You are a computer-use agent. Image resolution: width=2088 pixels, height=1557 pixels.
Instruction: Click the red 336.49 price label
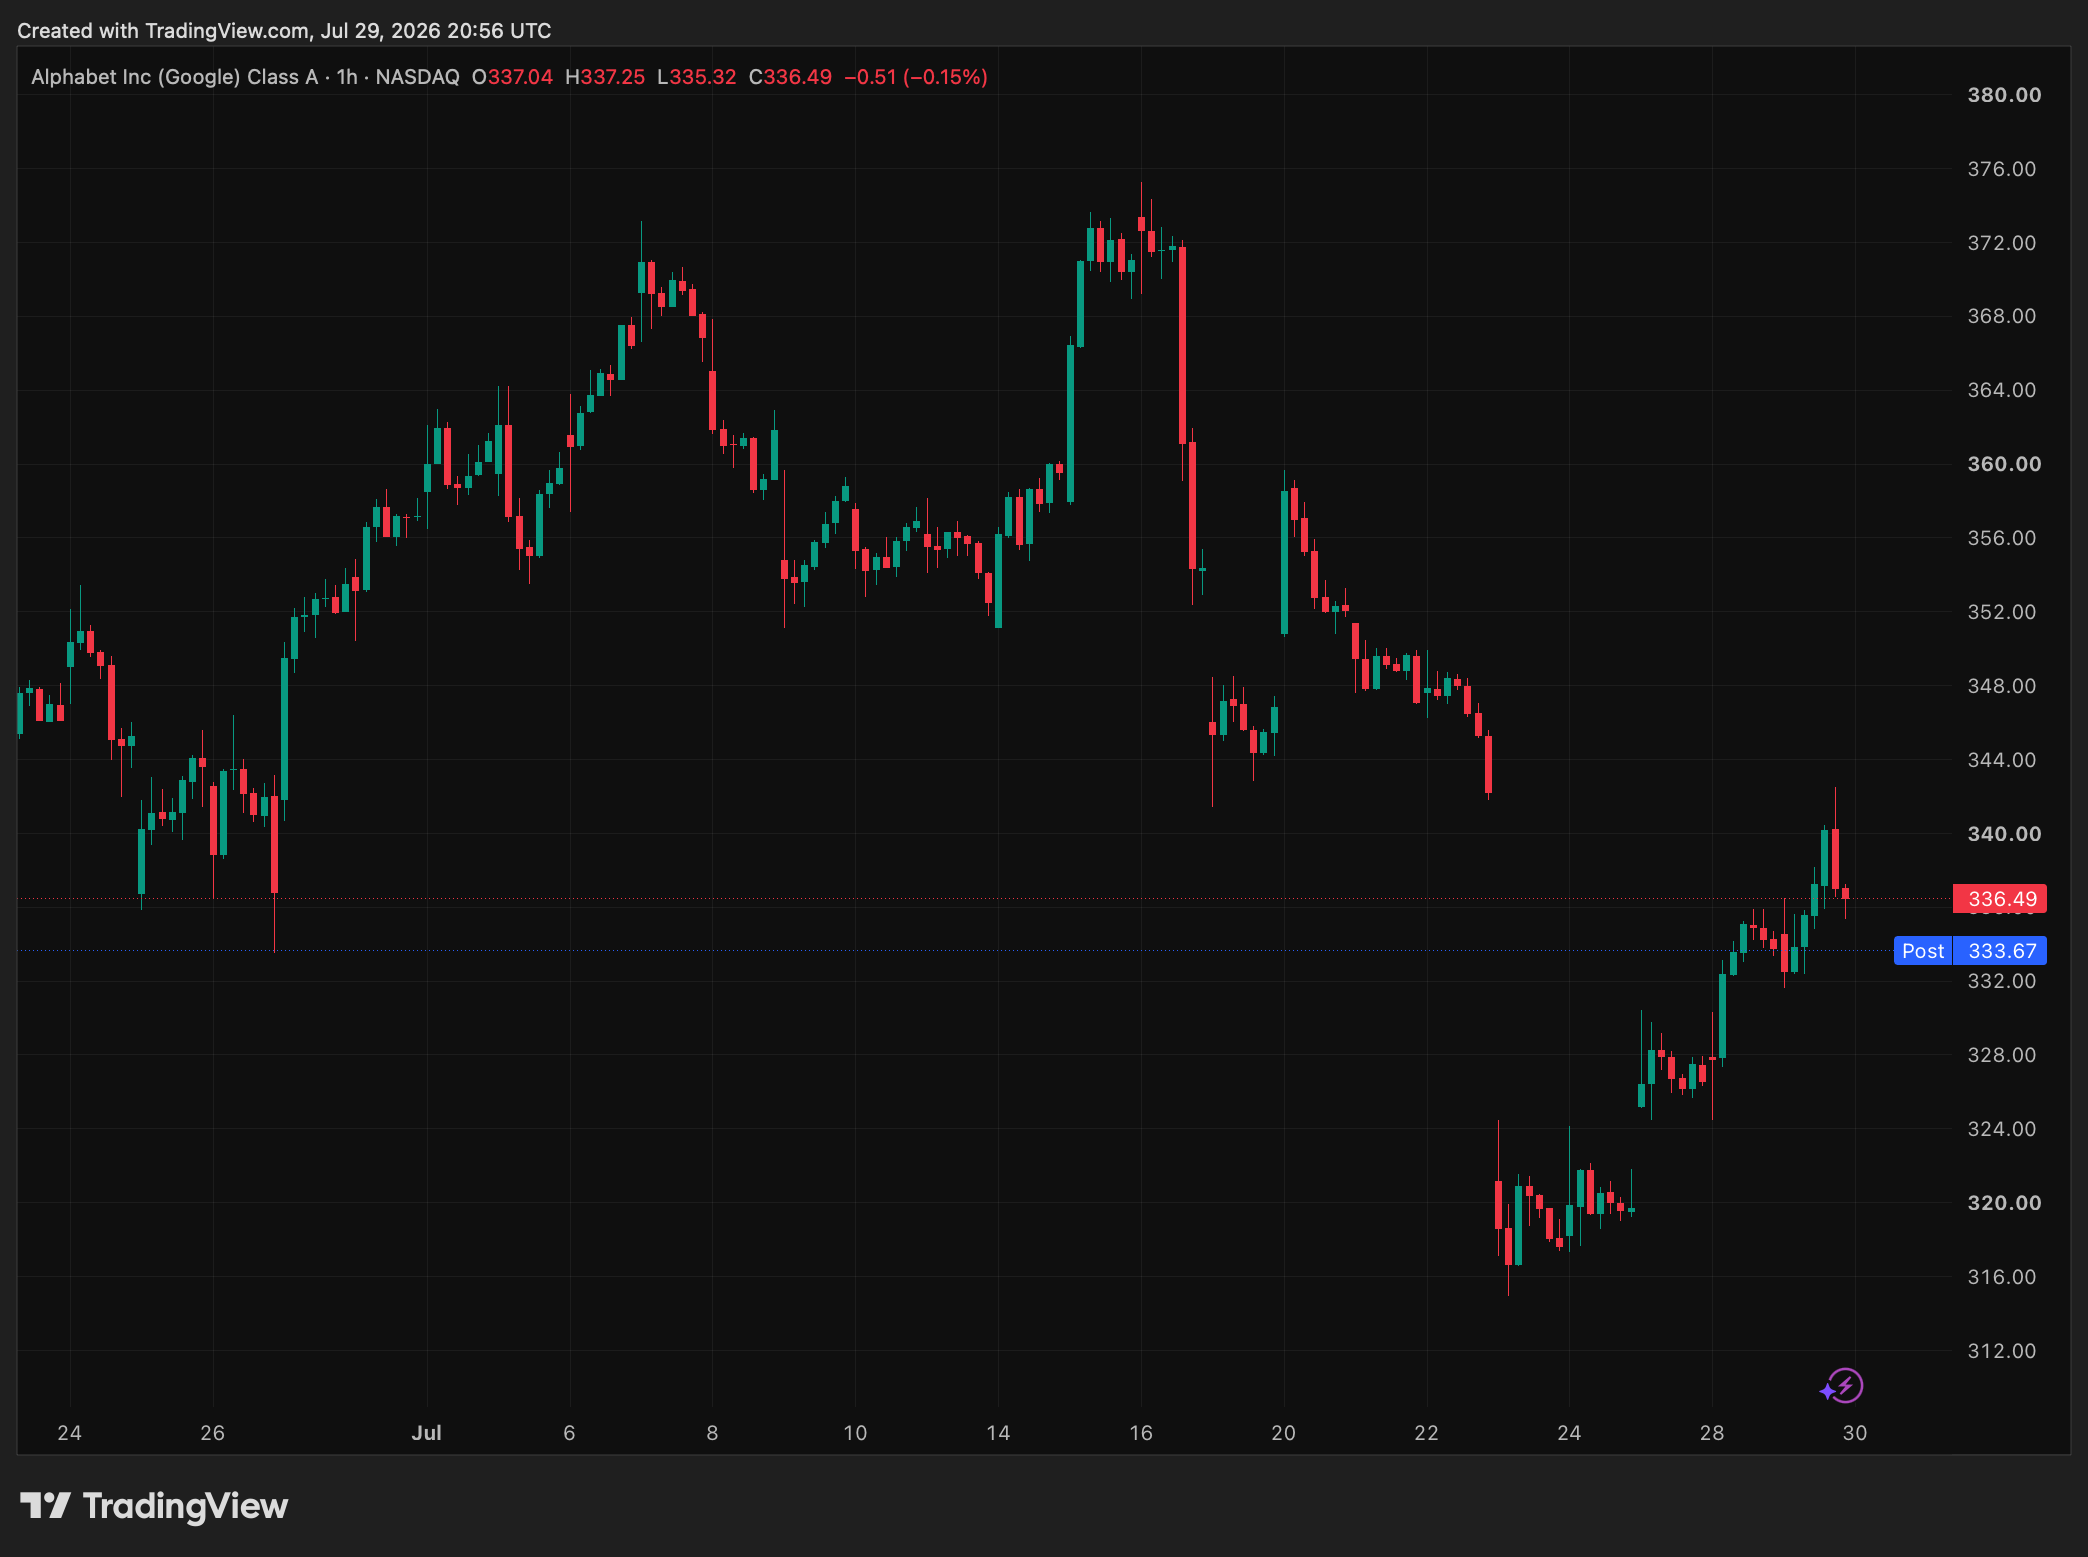point(2000,899)
